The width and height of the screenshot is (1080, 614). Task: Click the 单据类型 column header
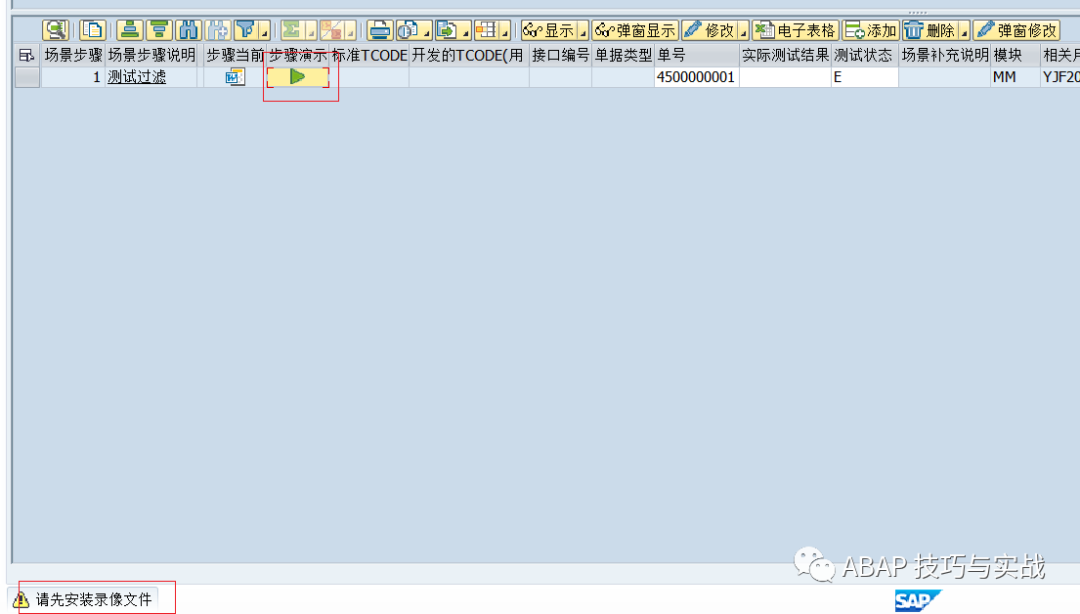(x=623, y=55)
